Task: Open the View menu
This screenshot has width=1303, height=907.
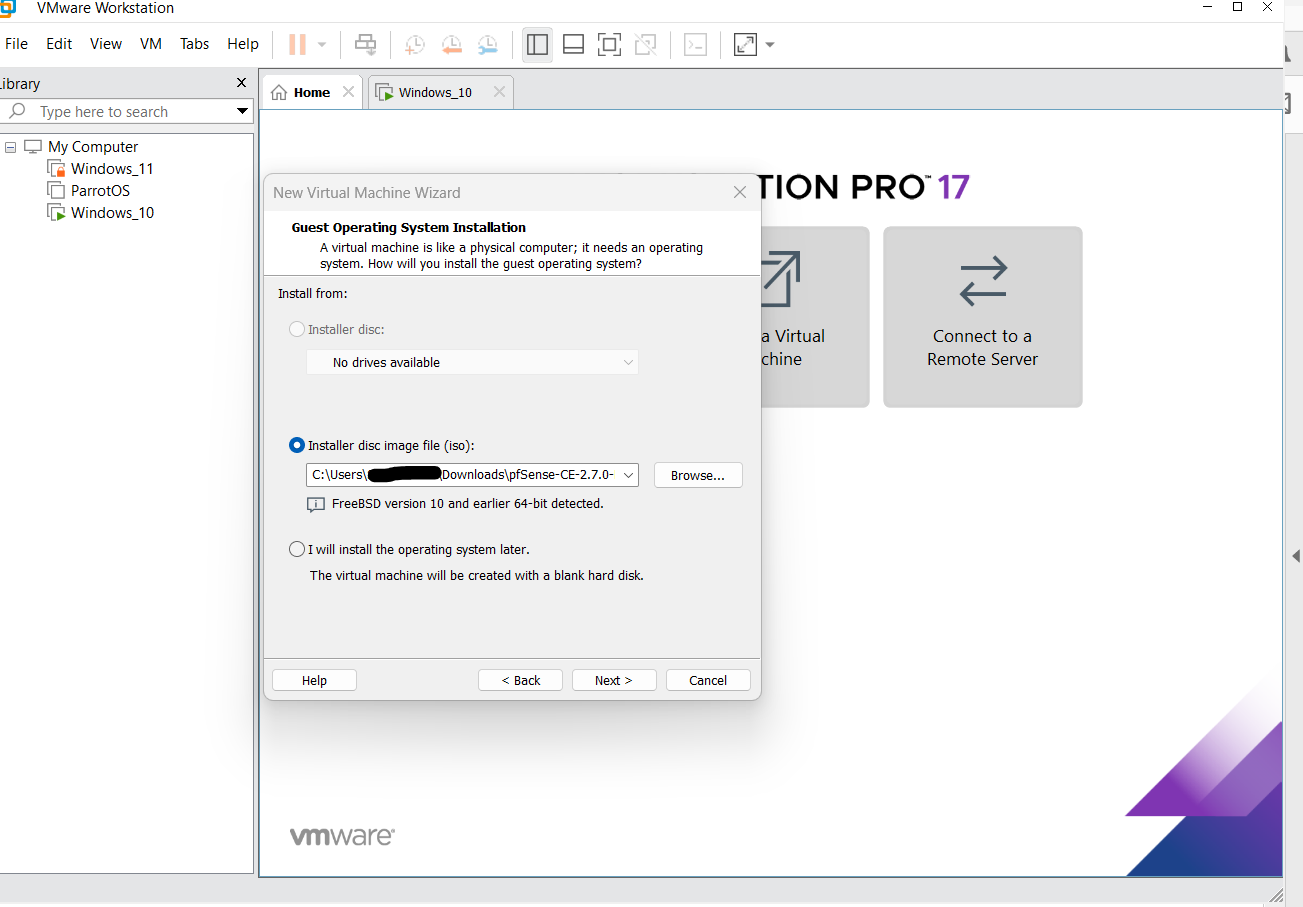Action: [106, 44]
